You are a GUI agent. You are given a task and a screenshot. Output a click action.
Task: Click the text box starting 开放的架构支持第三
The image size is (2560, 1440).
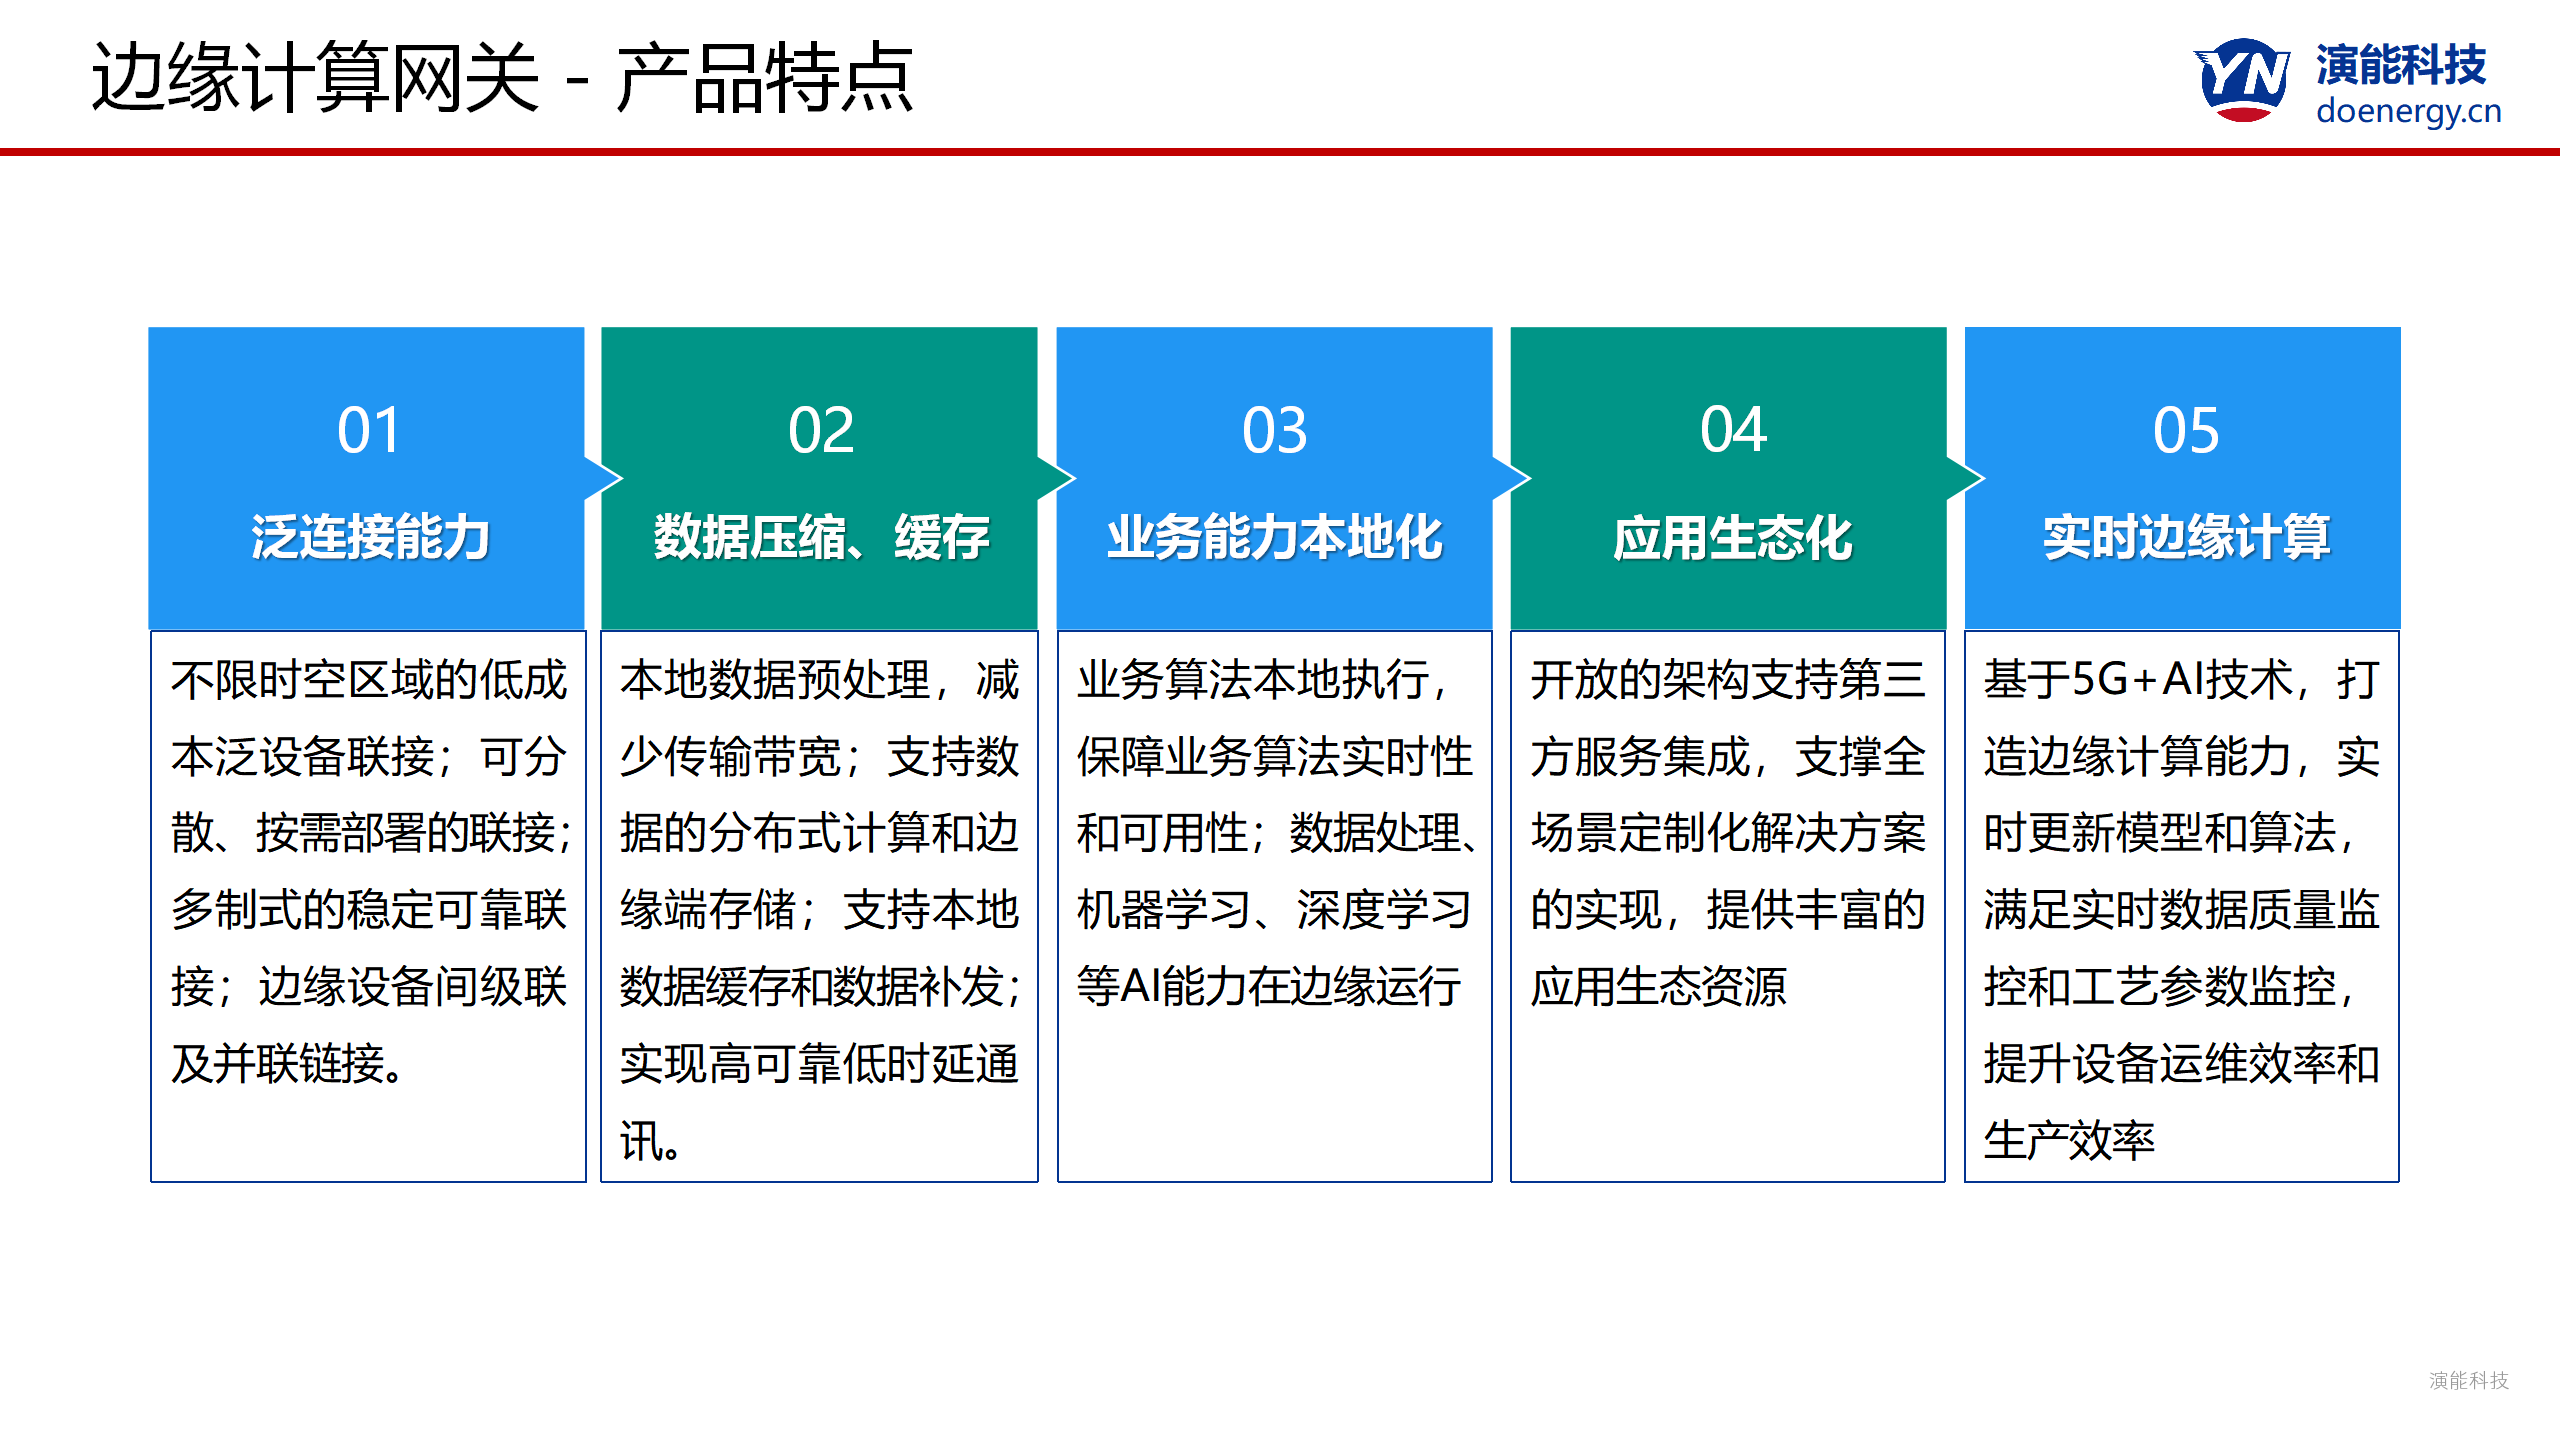(1728, 905)
